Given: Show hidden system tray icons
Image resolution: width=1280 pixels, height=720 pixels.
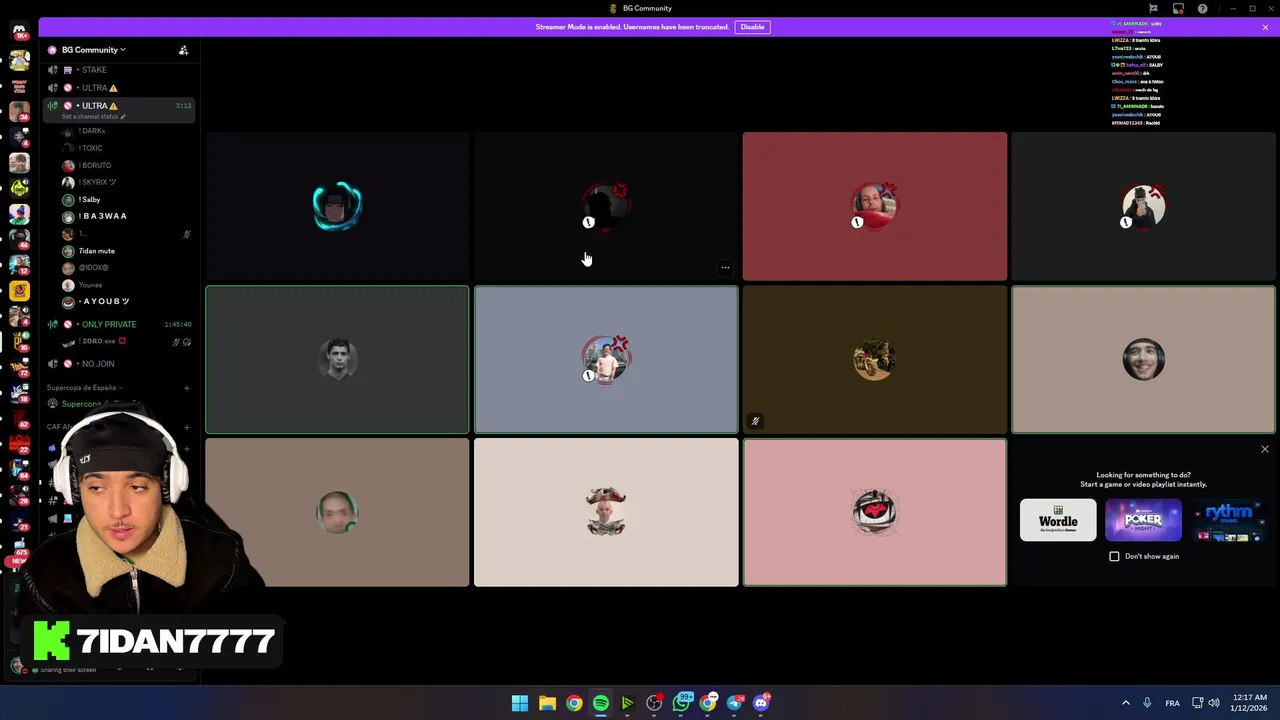Looking at the screenshot, I should pyautogui.click(x=1126, y=703).
